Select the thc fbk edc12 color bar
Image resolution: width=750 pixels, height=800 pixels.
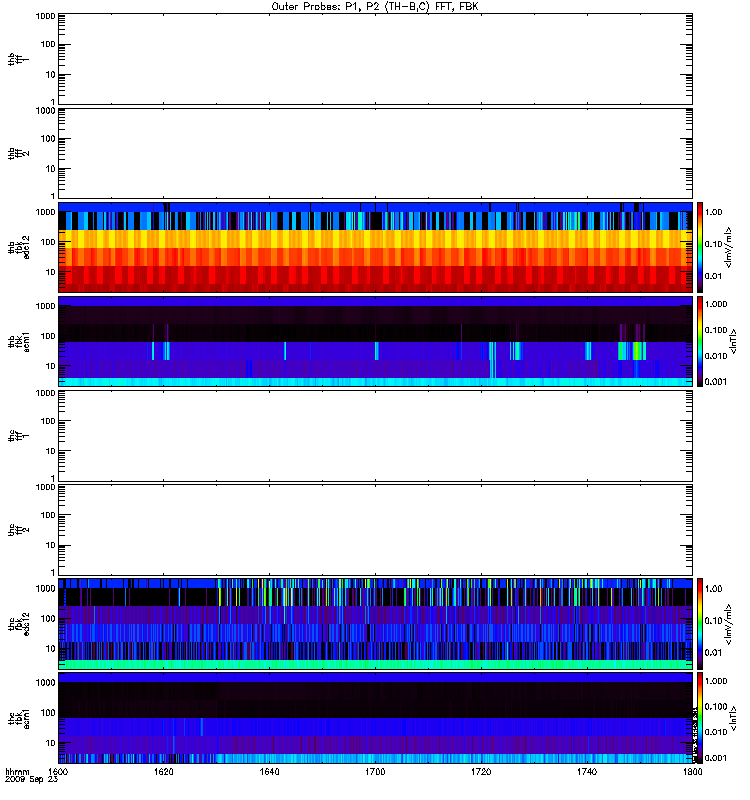[x=700, y=623]
